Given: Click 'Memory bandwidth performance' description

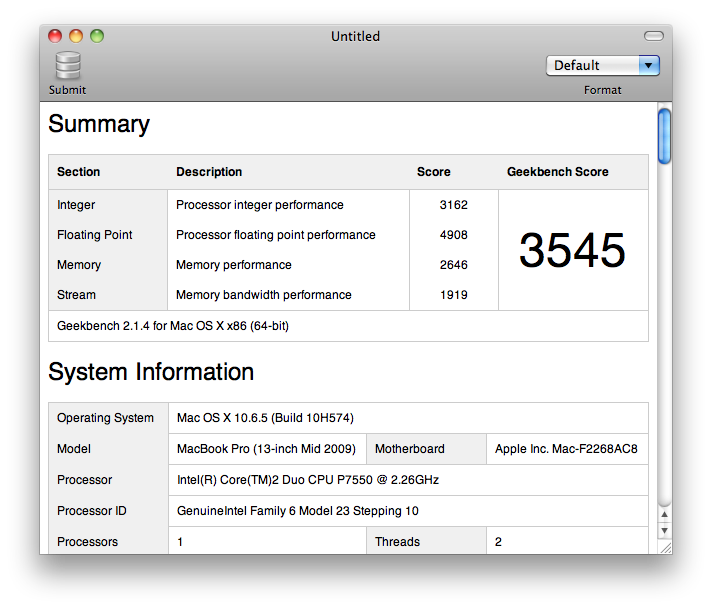Looking at the screenshot, I should (x=264, y=295).
